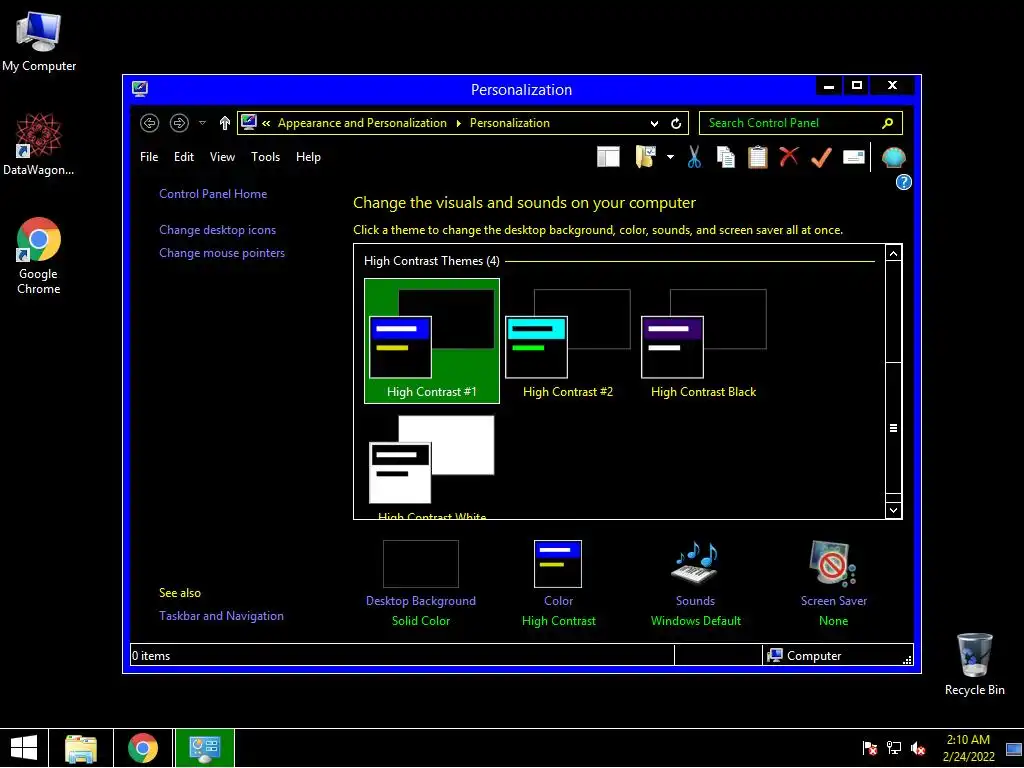Open the Edit menu
The image size is (1024, 768).
click(x=184, y=157)
